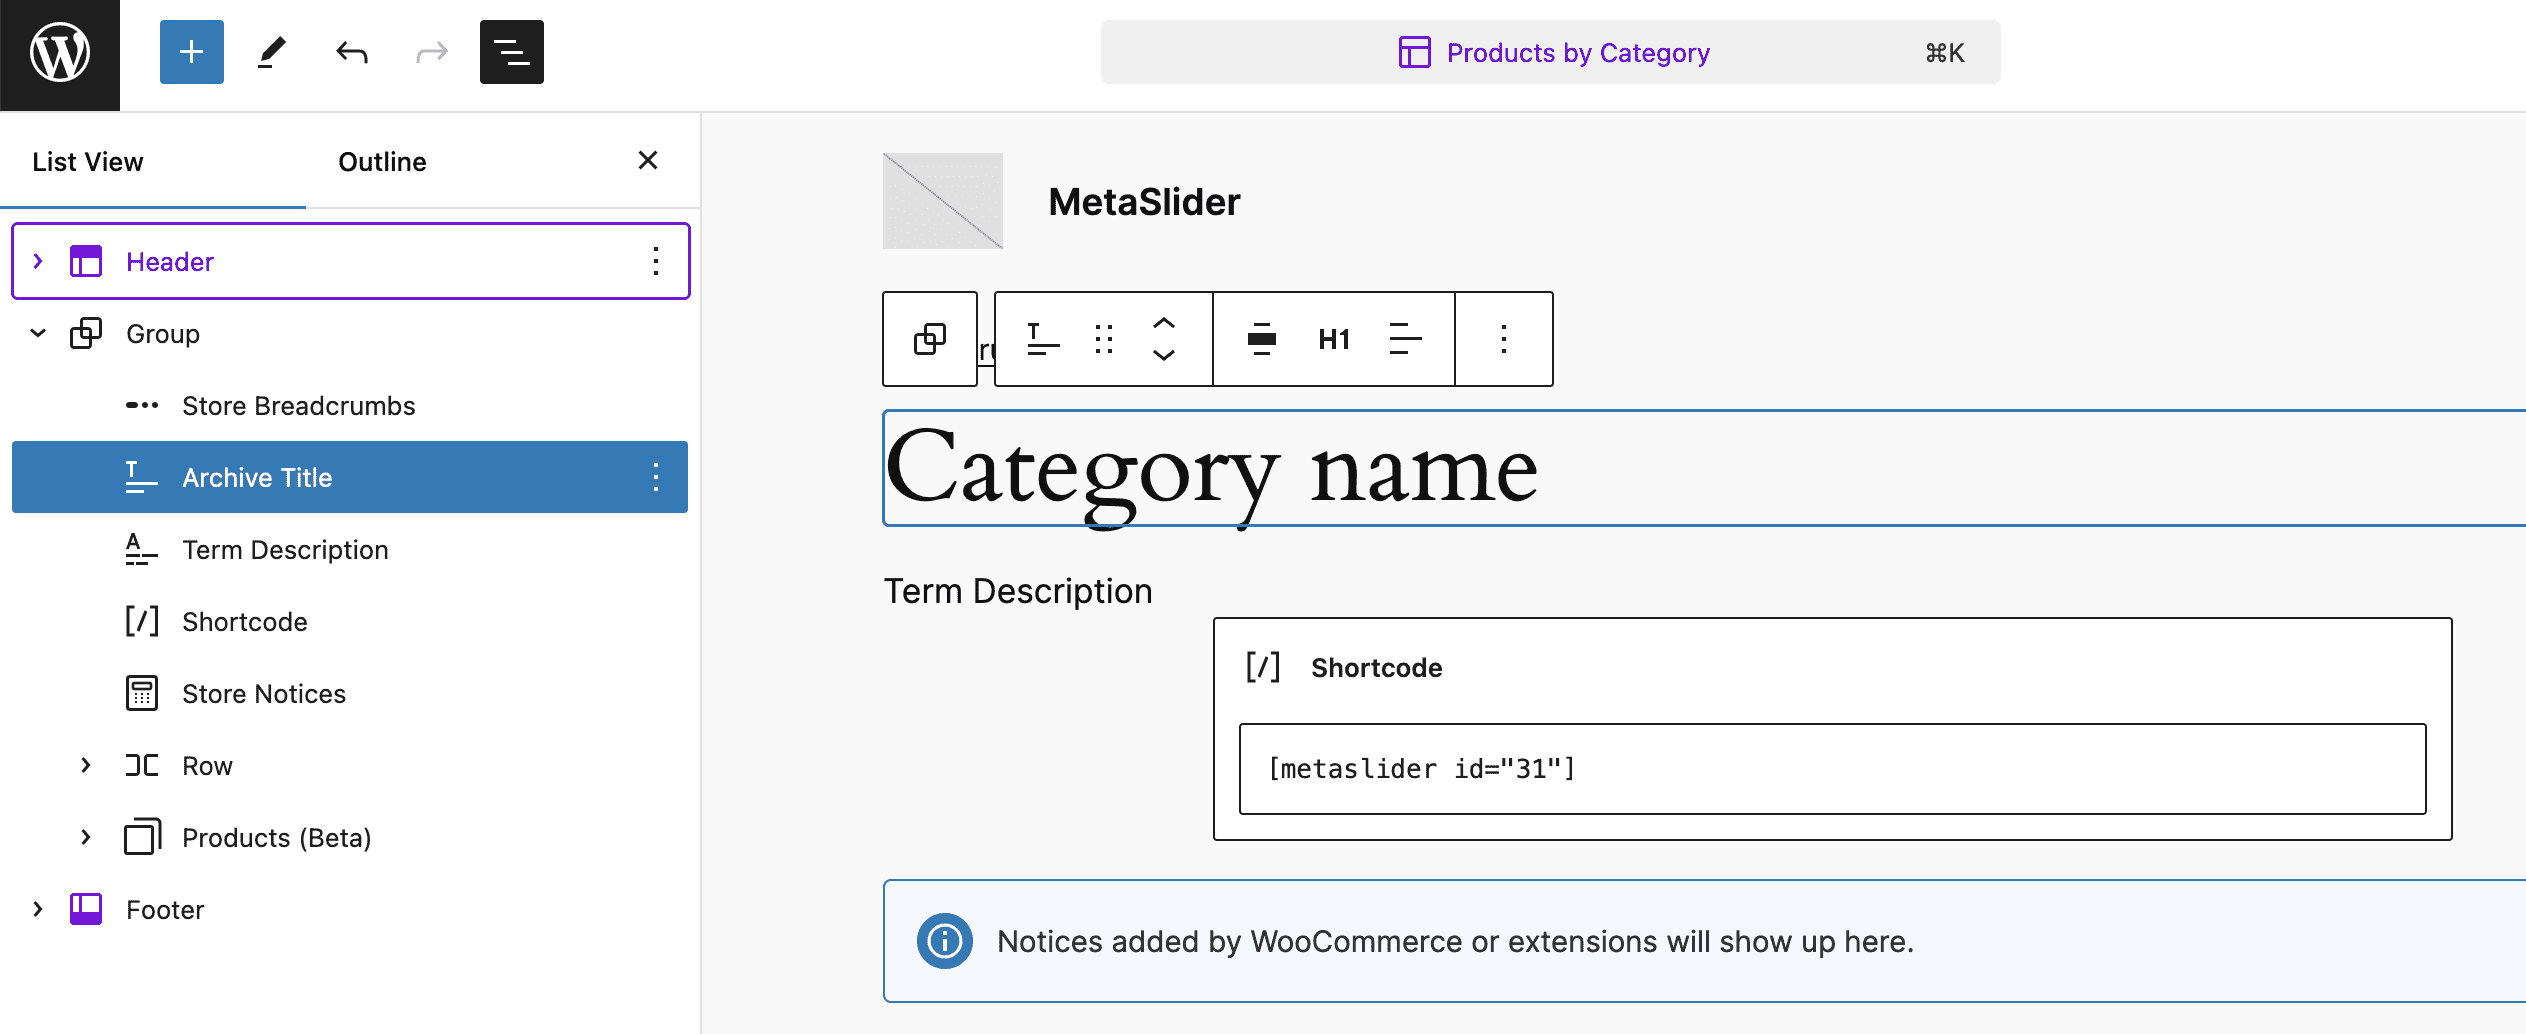Click the metaslider shortcode input field
The height and width of the screenshot is (1034, 2526).
(1831, 769)
